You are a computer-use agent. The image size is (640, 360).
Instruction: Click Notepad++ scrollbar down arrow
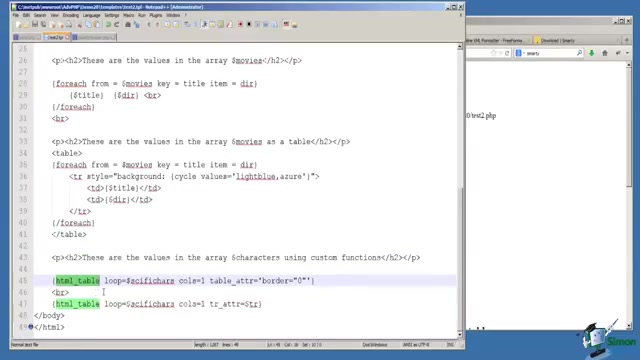coord(460,334)
